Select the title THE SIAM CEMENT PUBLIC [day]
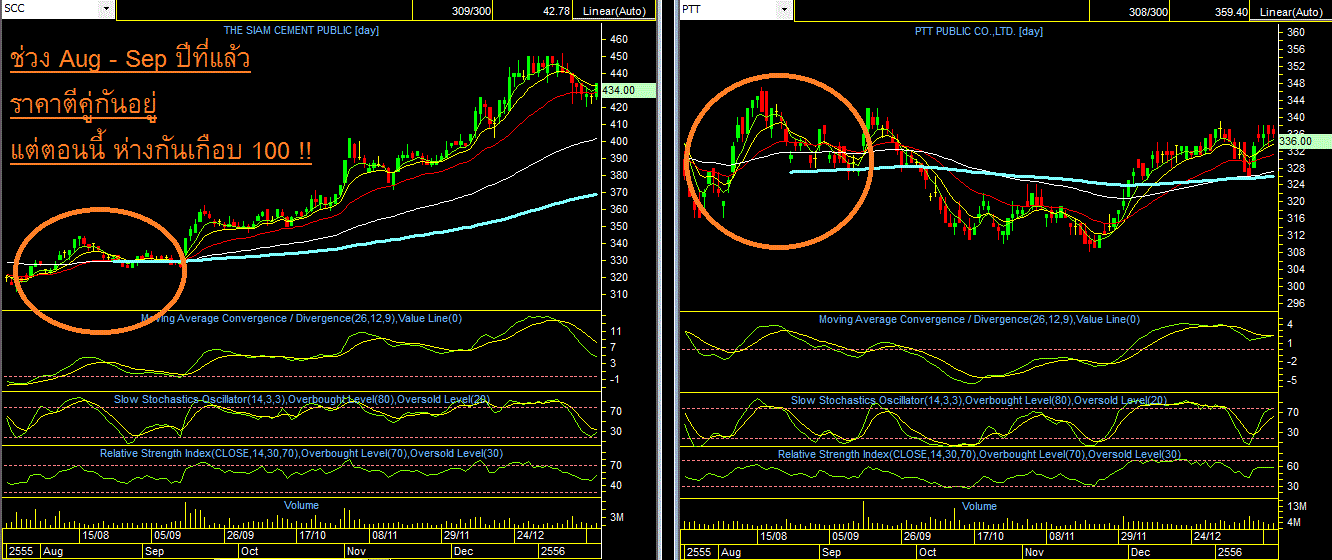1332x560 pixels. click(x=300, y=30)
